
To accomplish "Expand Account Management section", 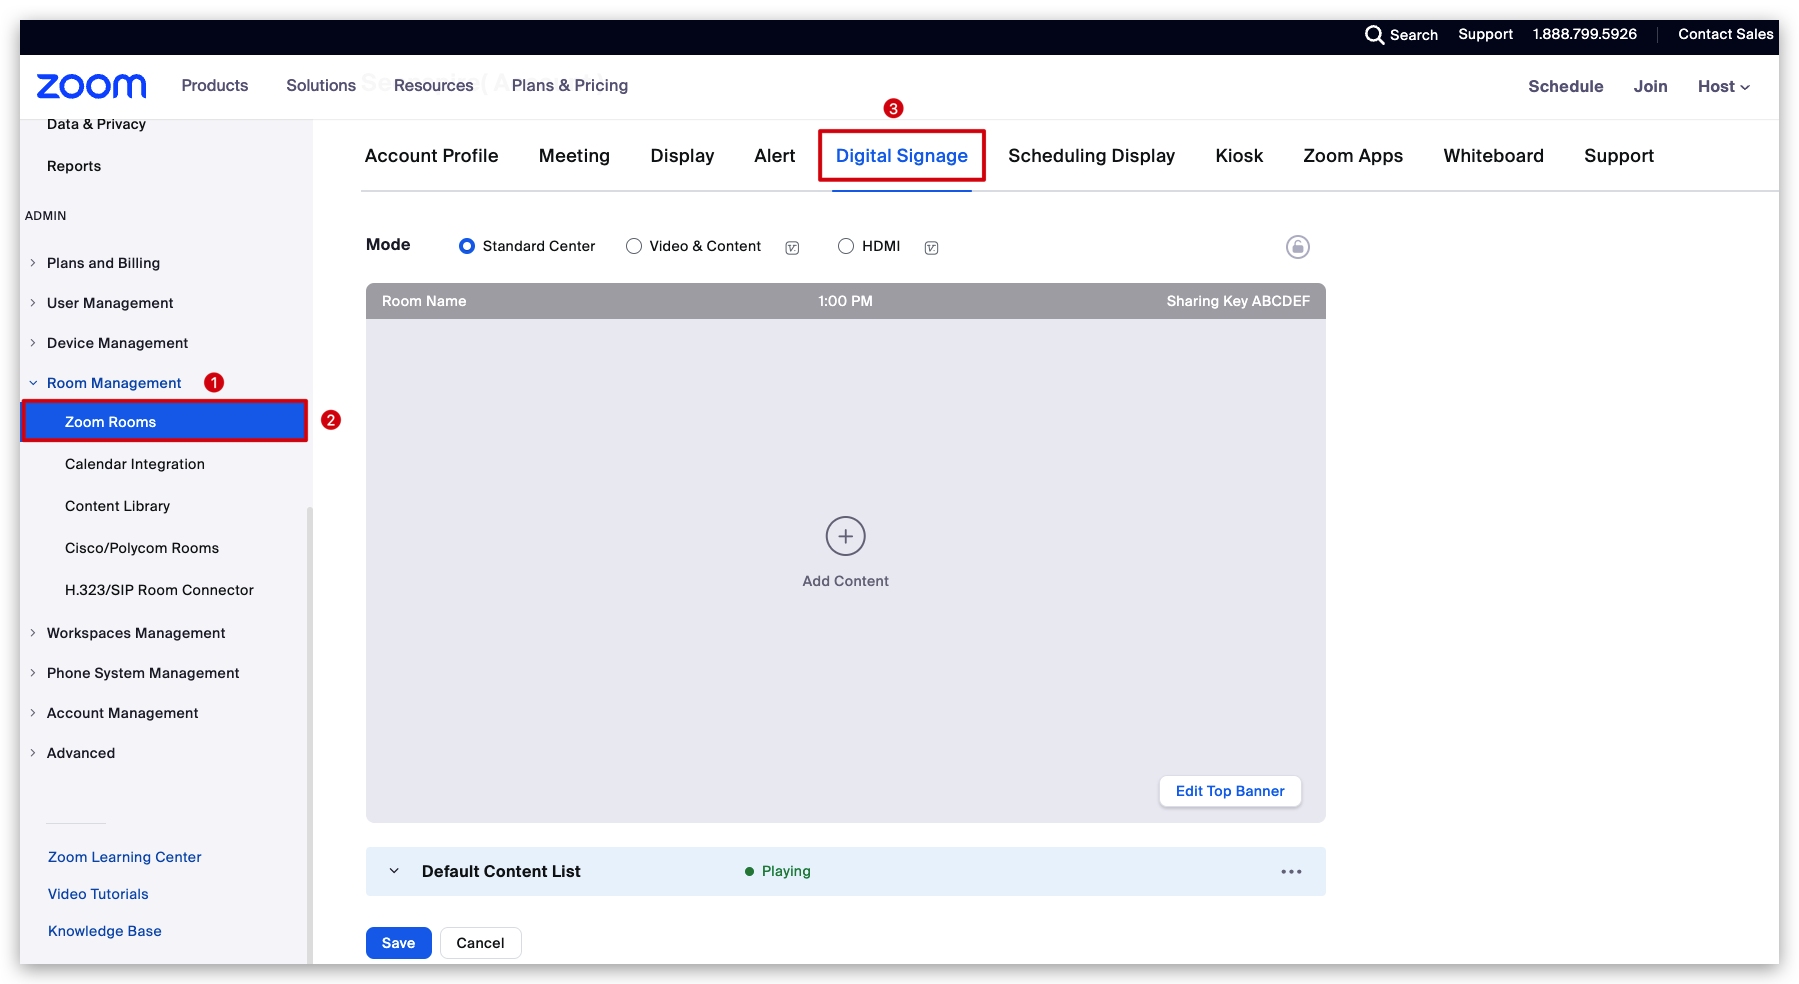I will tap(33, 713).
